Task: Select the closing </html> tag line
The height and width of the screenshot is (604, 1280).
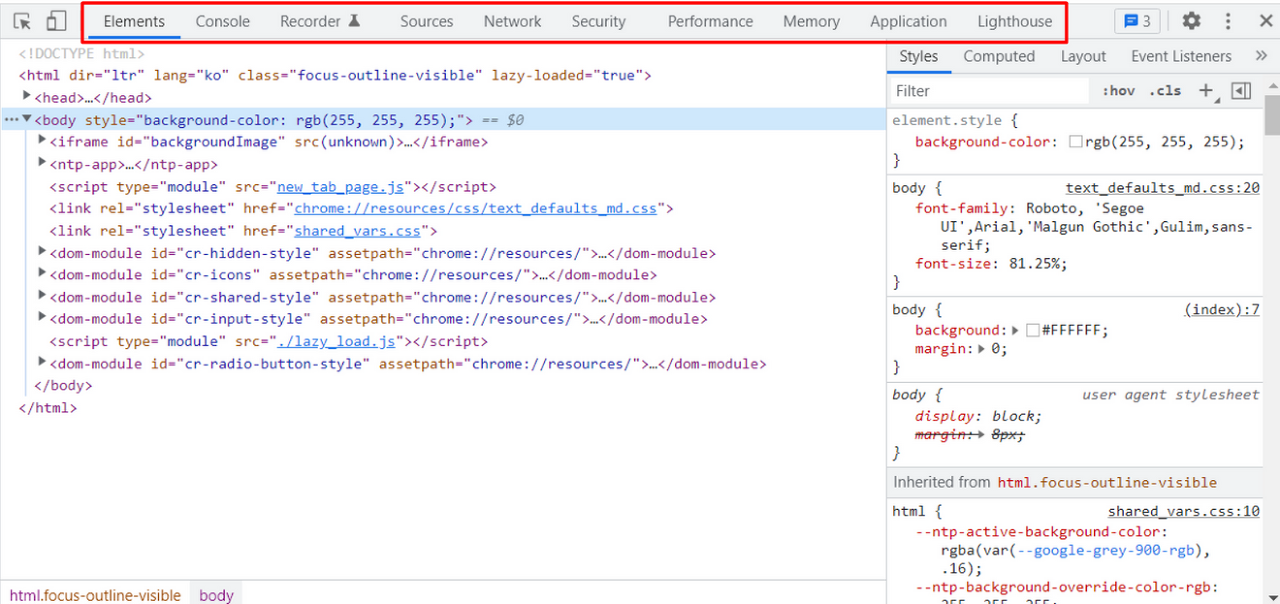Action: click(x=48, y=408)
